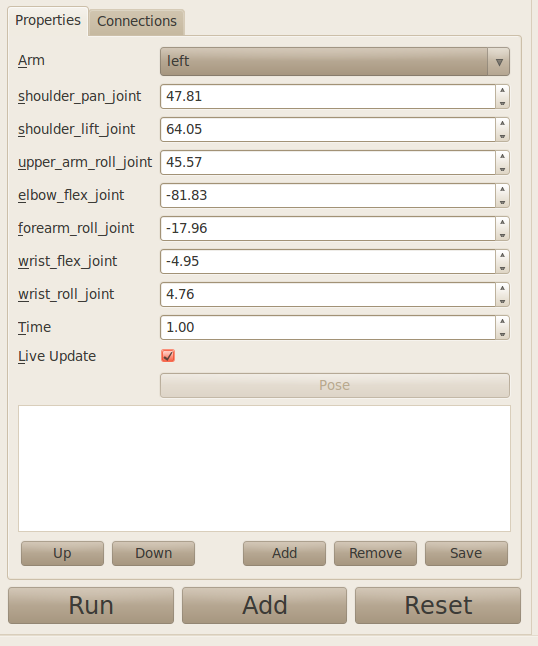The height and width of the screenshot is (646, 538).
Task: Increment upper_arm_roll_joint spinner up arrow
Action: (502, 157)
